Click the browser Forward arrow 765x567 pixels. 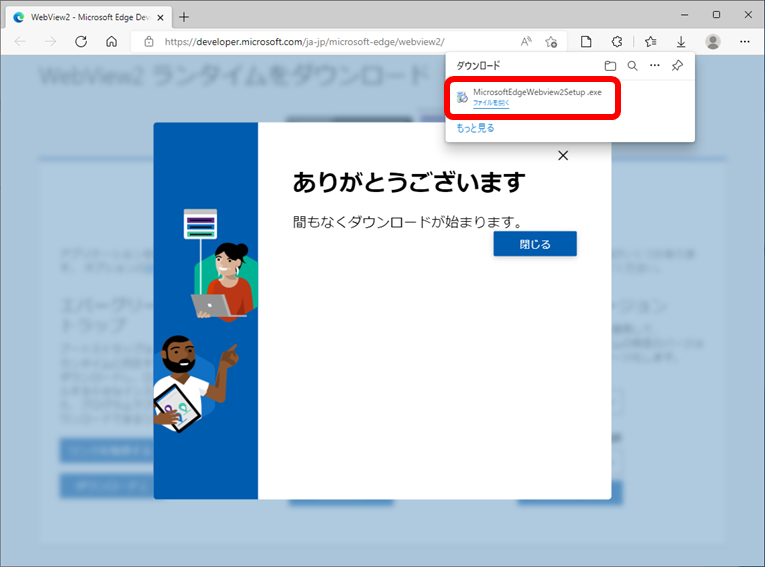(50, 41)
